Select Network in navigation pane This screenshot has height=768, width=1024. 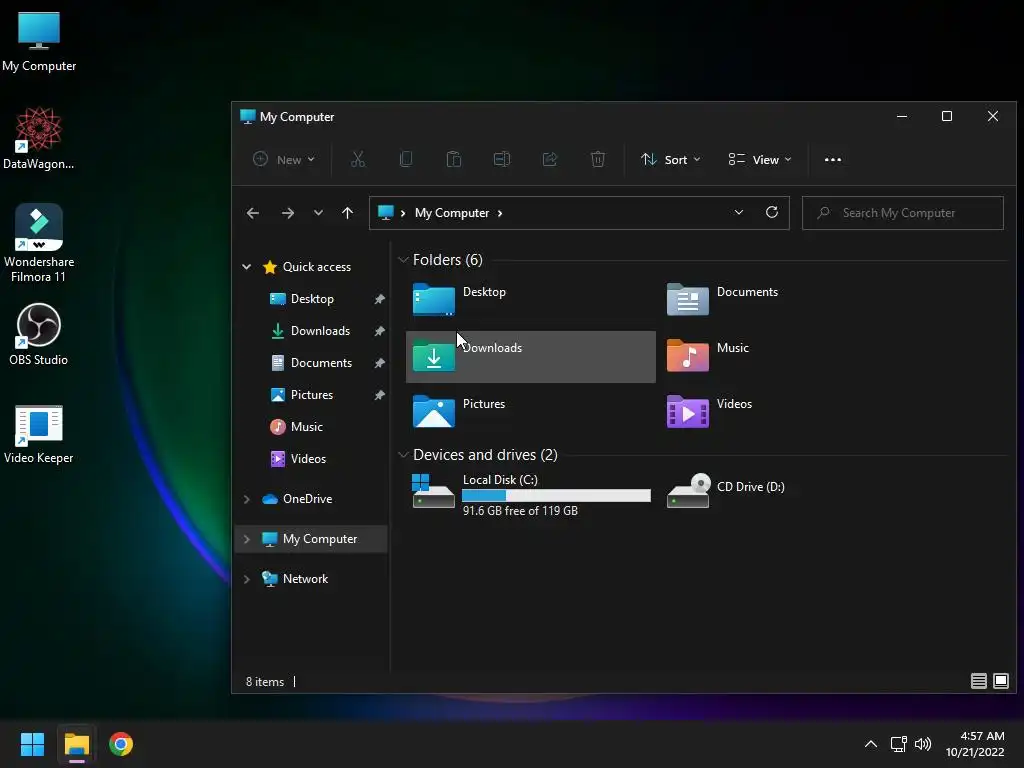305,579
